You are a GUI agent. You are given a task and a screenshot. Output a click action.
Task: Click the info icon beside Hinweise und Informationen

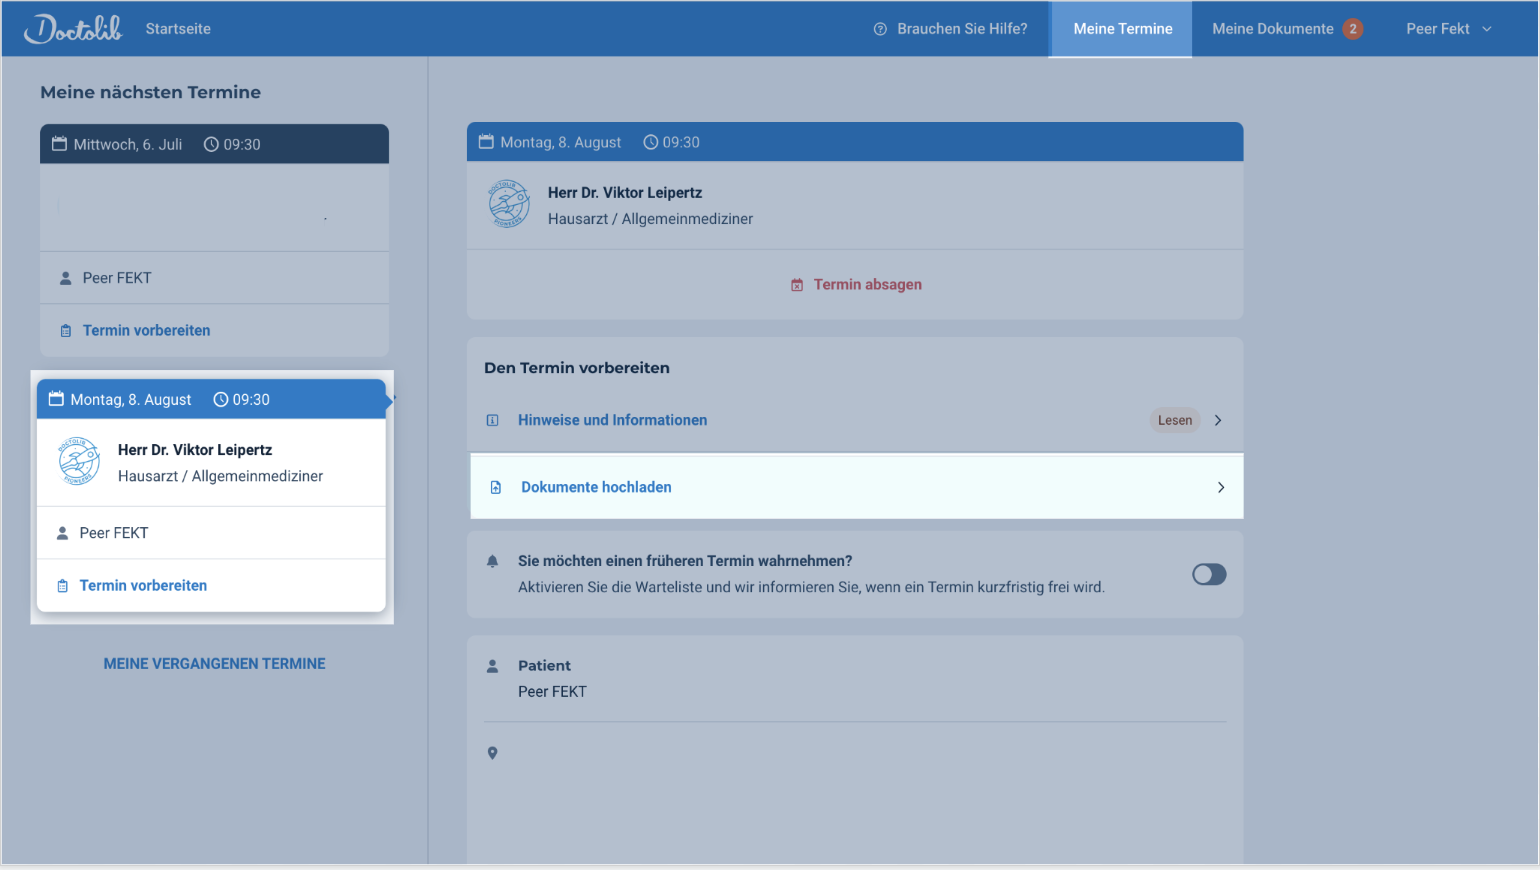point(492,421)
